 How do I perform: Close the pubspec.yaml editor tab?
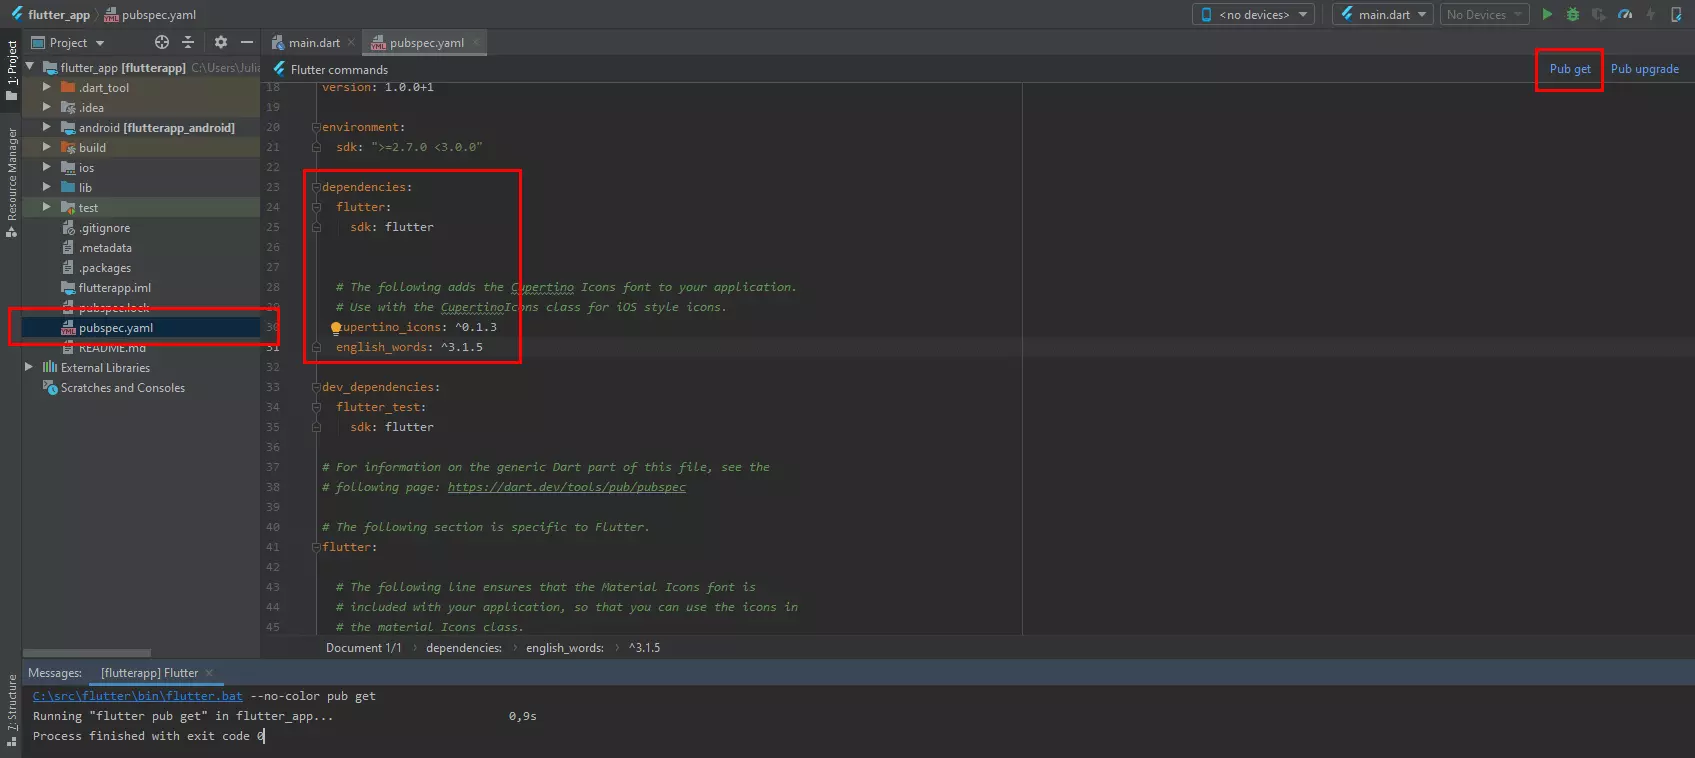pyautogui.click(x=476, y=43)
